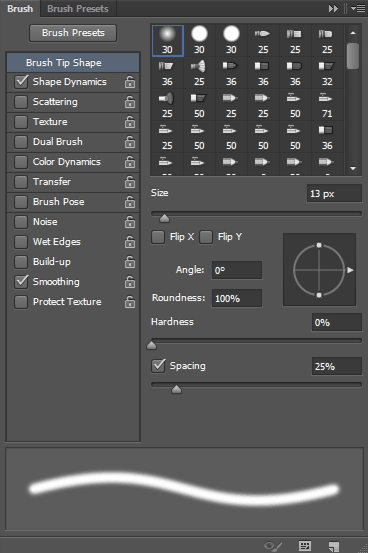Enable the Transfer checkbox
Screen dimensions: 368x553
21,182
